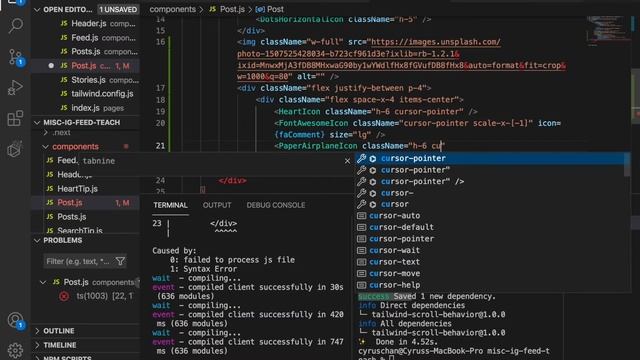Open the Run and Debug view

tap(15, 87)
